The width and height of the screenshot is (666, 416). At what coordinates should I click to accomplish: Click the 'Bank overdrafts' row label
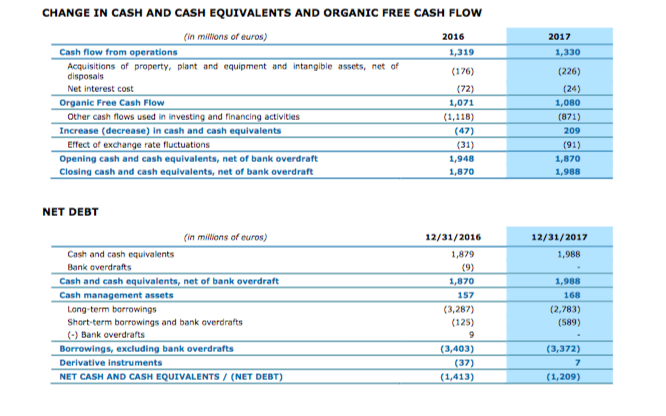[99, 267]
